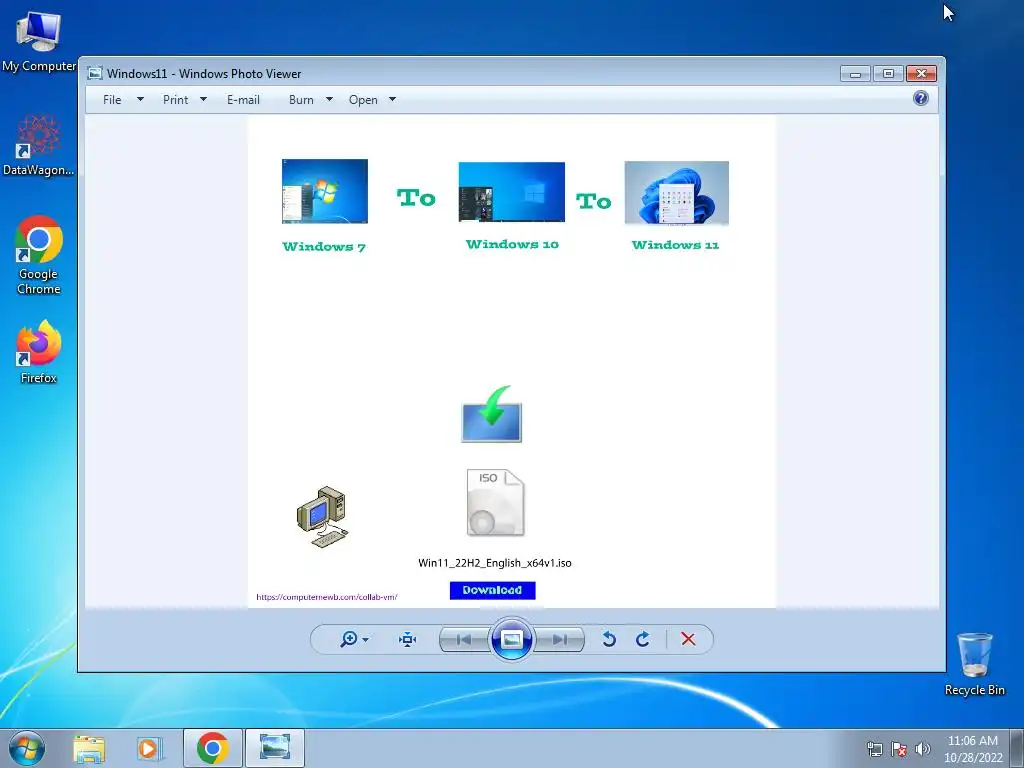Open the Action Center flag icon

click(899, 749)
